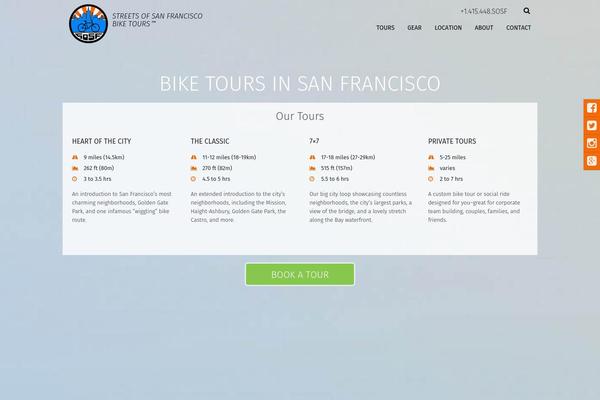Click elevation icon beside varies

click(x=431, y=168)
